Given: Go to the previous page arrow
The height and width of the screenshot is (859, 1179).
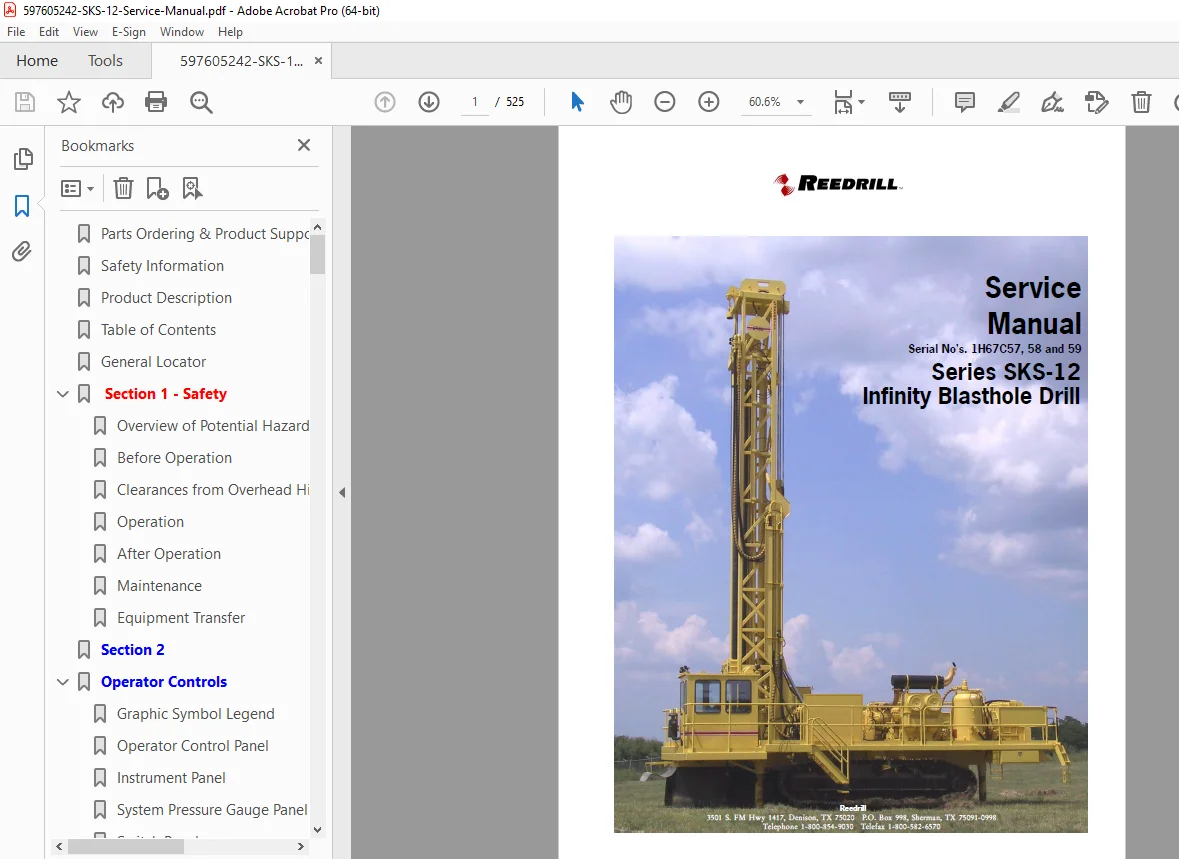Looking at the screenshot, I should click(385, 102).
